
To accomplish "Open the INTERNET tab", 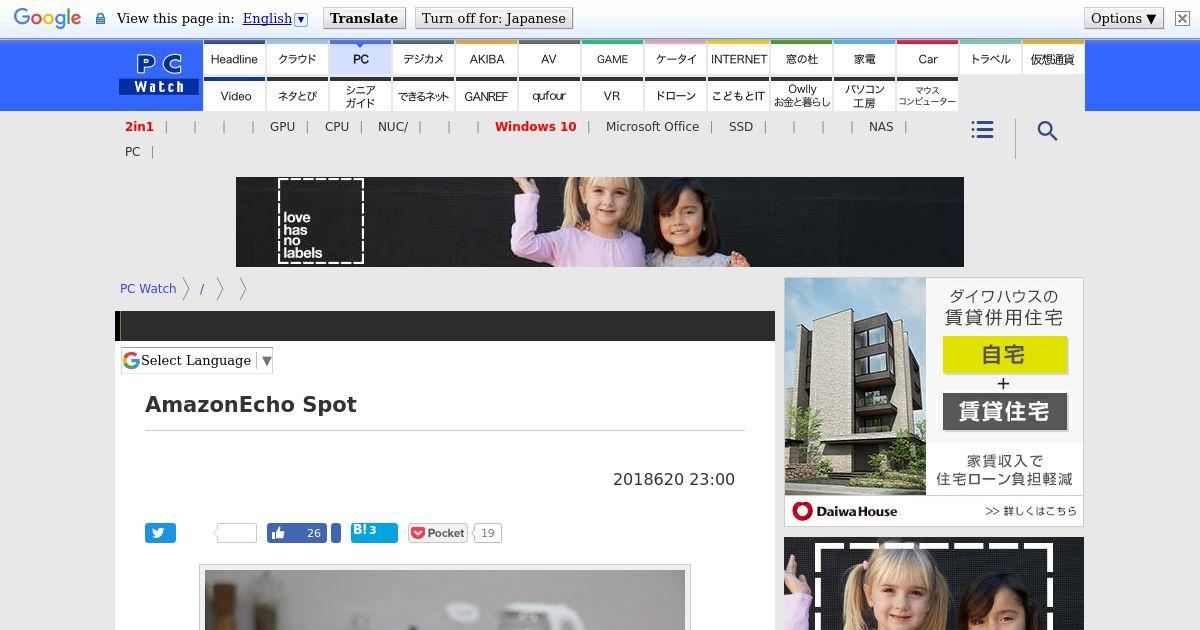I will tap(739, 58).
